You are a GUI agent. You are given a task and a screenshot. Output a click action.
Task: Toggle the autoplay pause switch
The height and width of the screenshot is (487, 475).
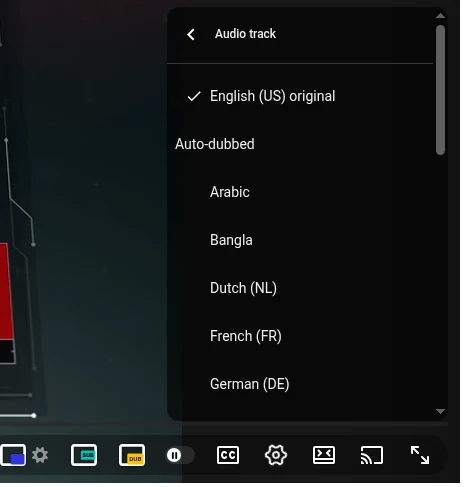coord(180,455)
